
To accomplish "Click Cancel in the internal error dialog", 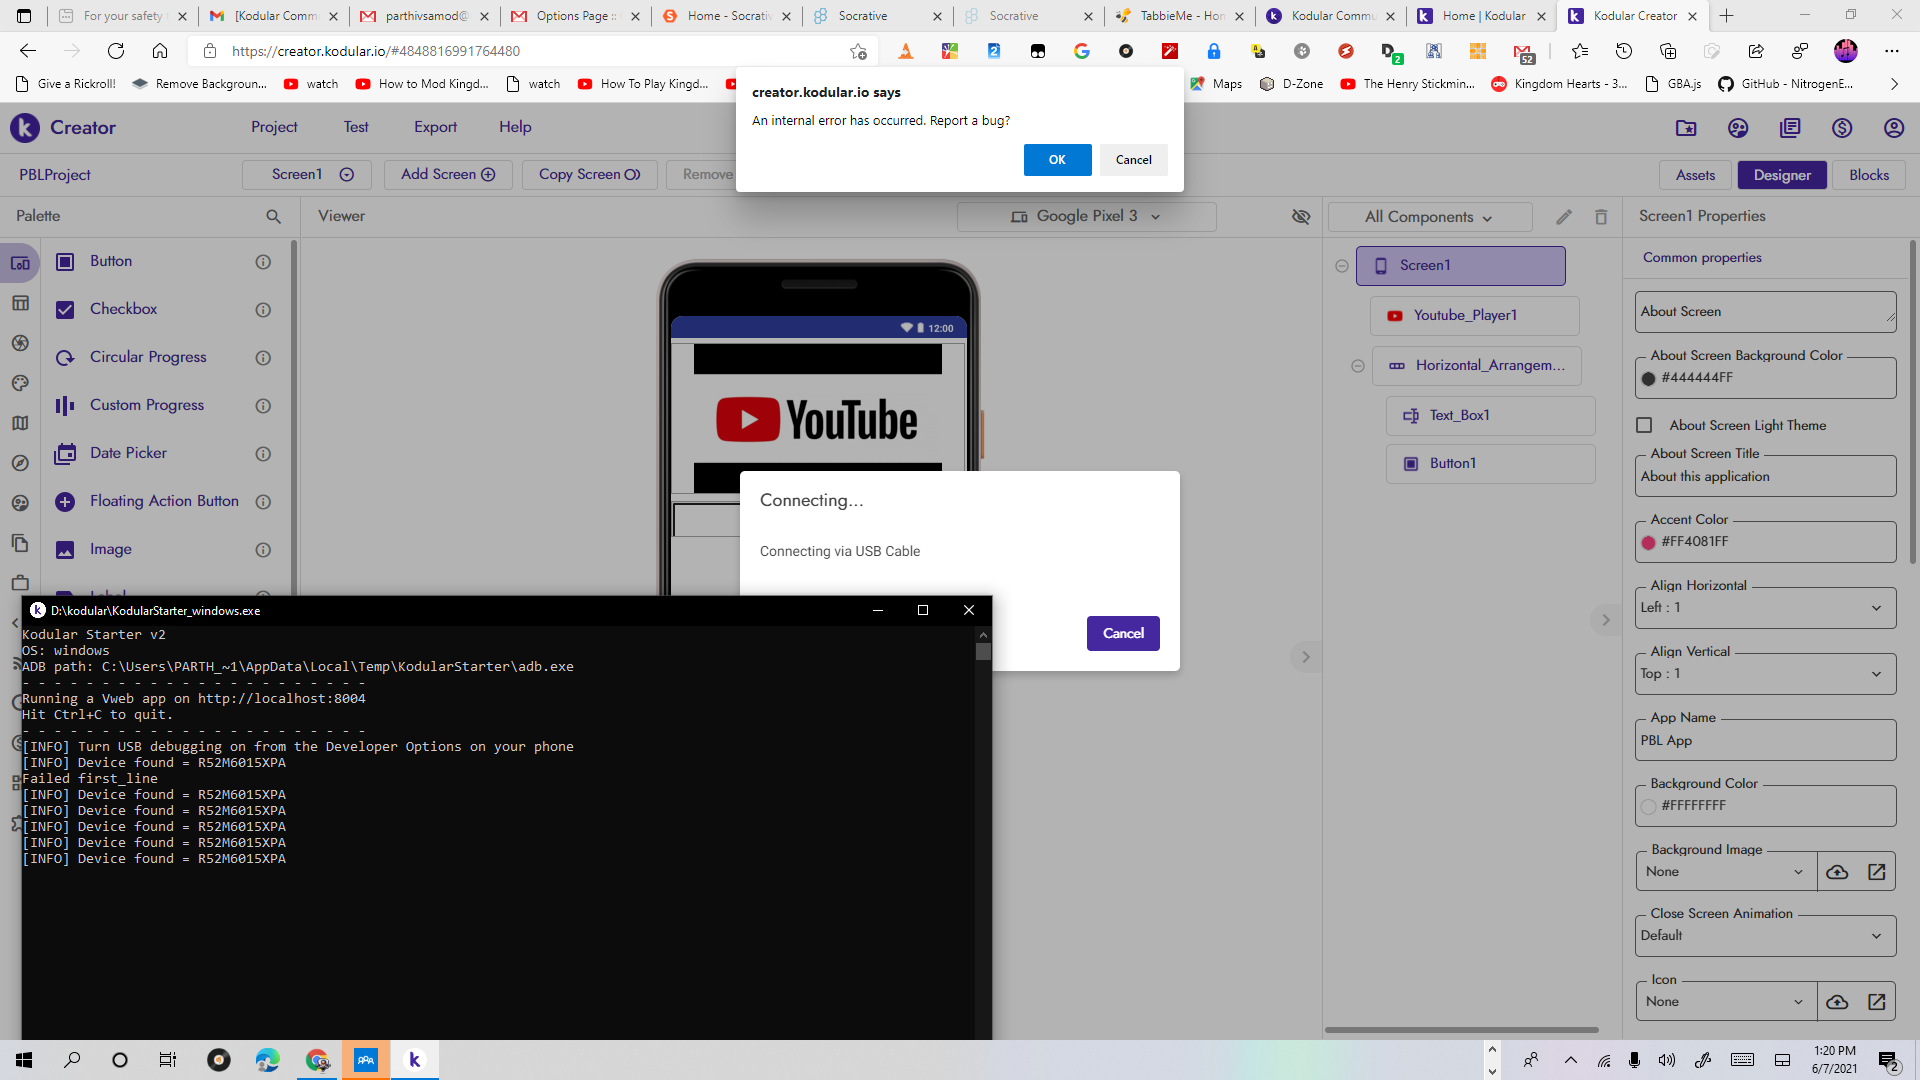I will 1133,160.
